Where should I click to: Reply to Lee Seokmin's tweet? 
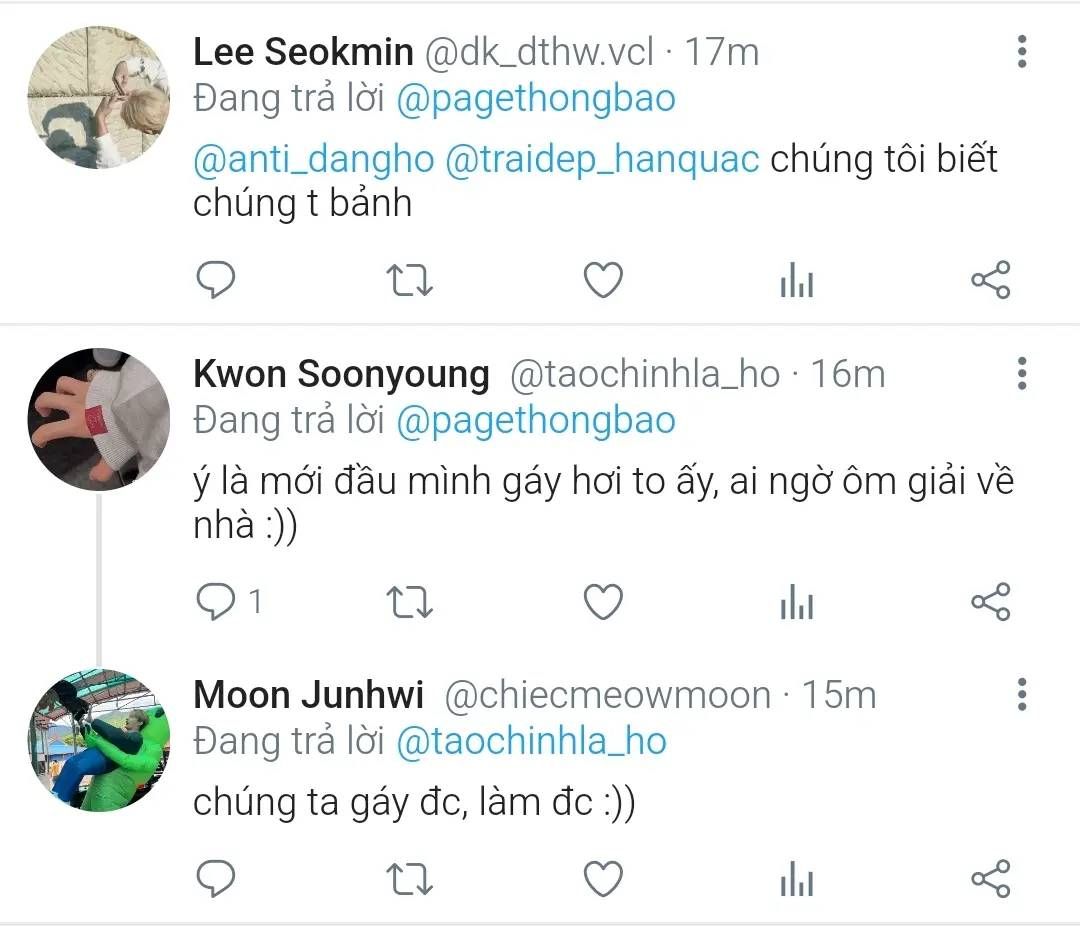214,281
